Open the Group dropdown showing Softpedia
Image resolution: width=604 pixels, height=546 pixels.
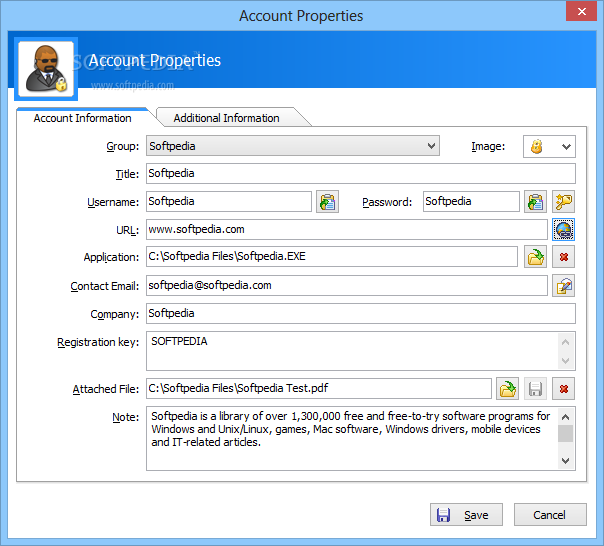[x=293, y=146]
